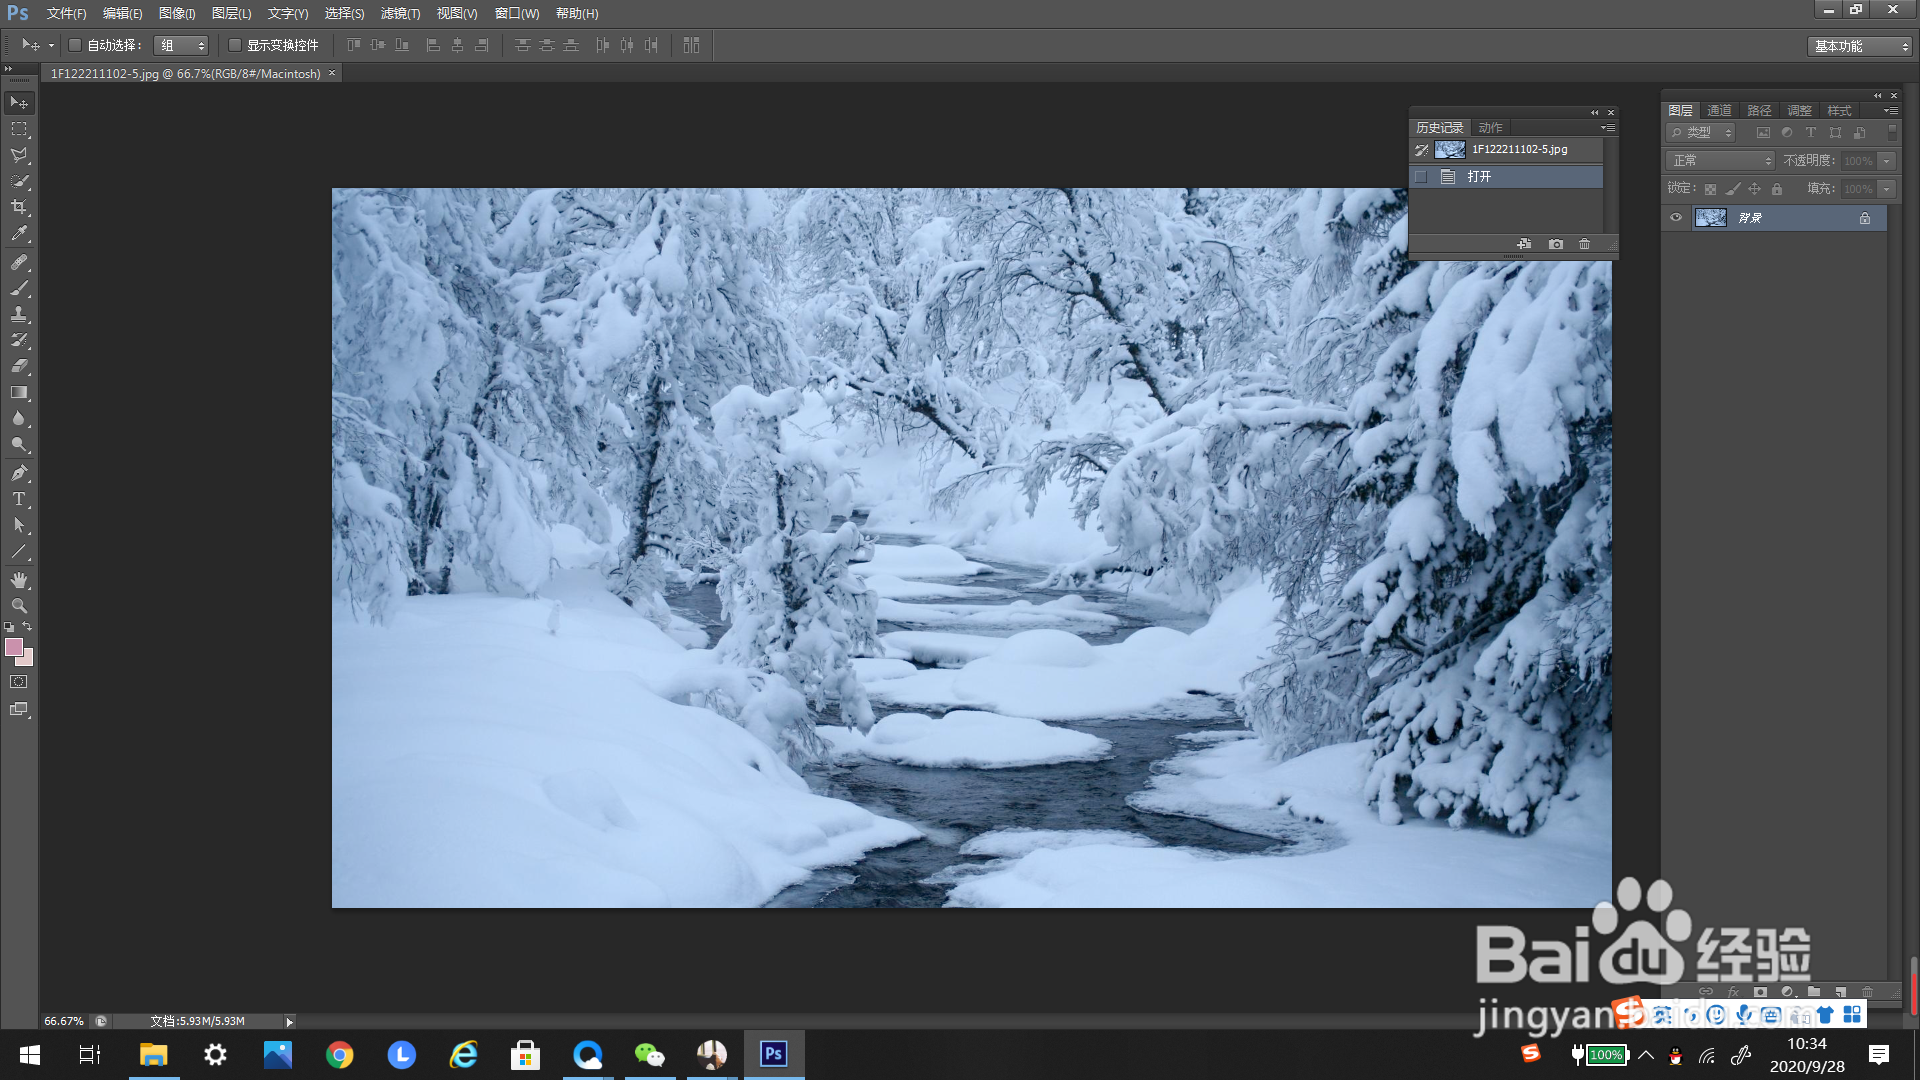Select the Horizontal Type tool
The height and width of the screenshot is (1080, 1920).
click(x=19, y=499)
